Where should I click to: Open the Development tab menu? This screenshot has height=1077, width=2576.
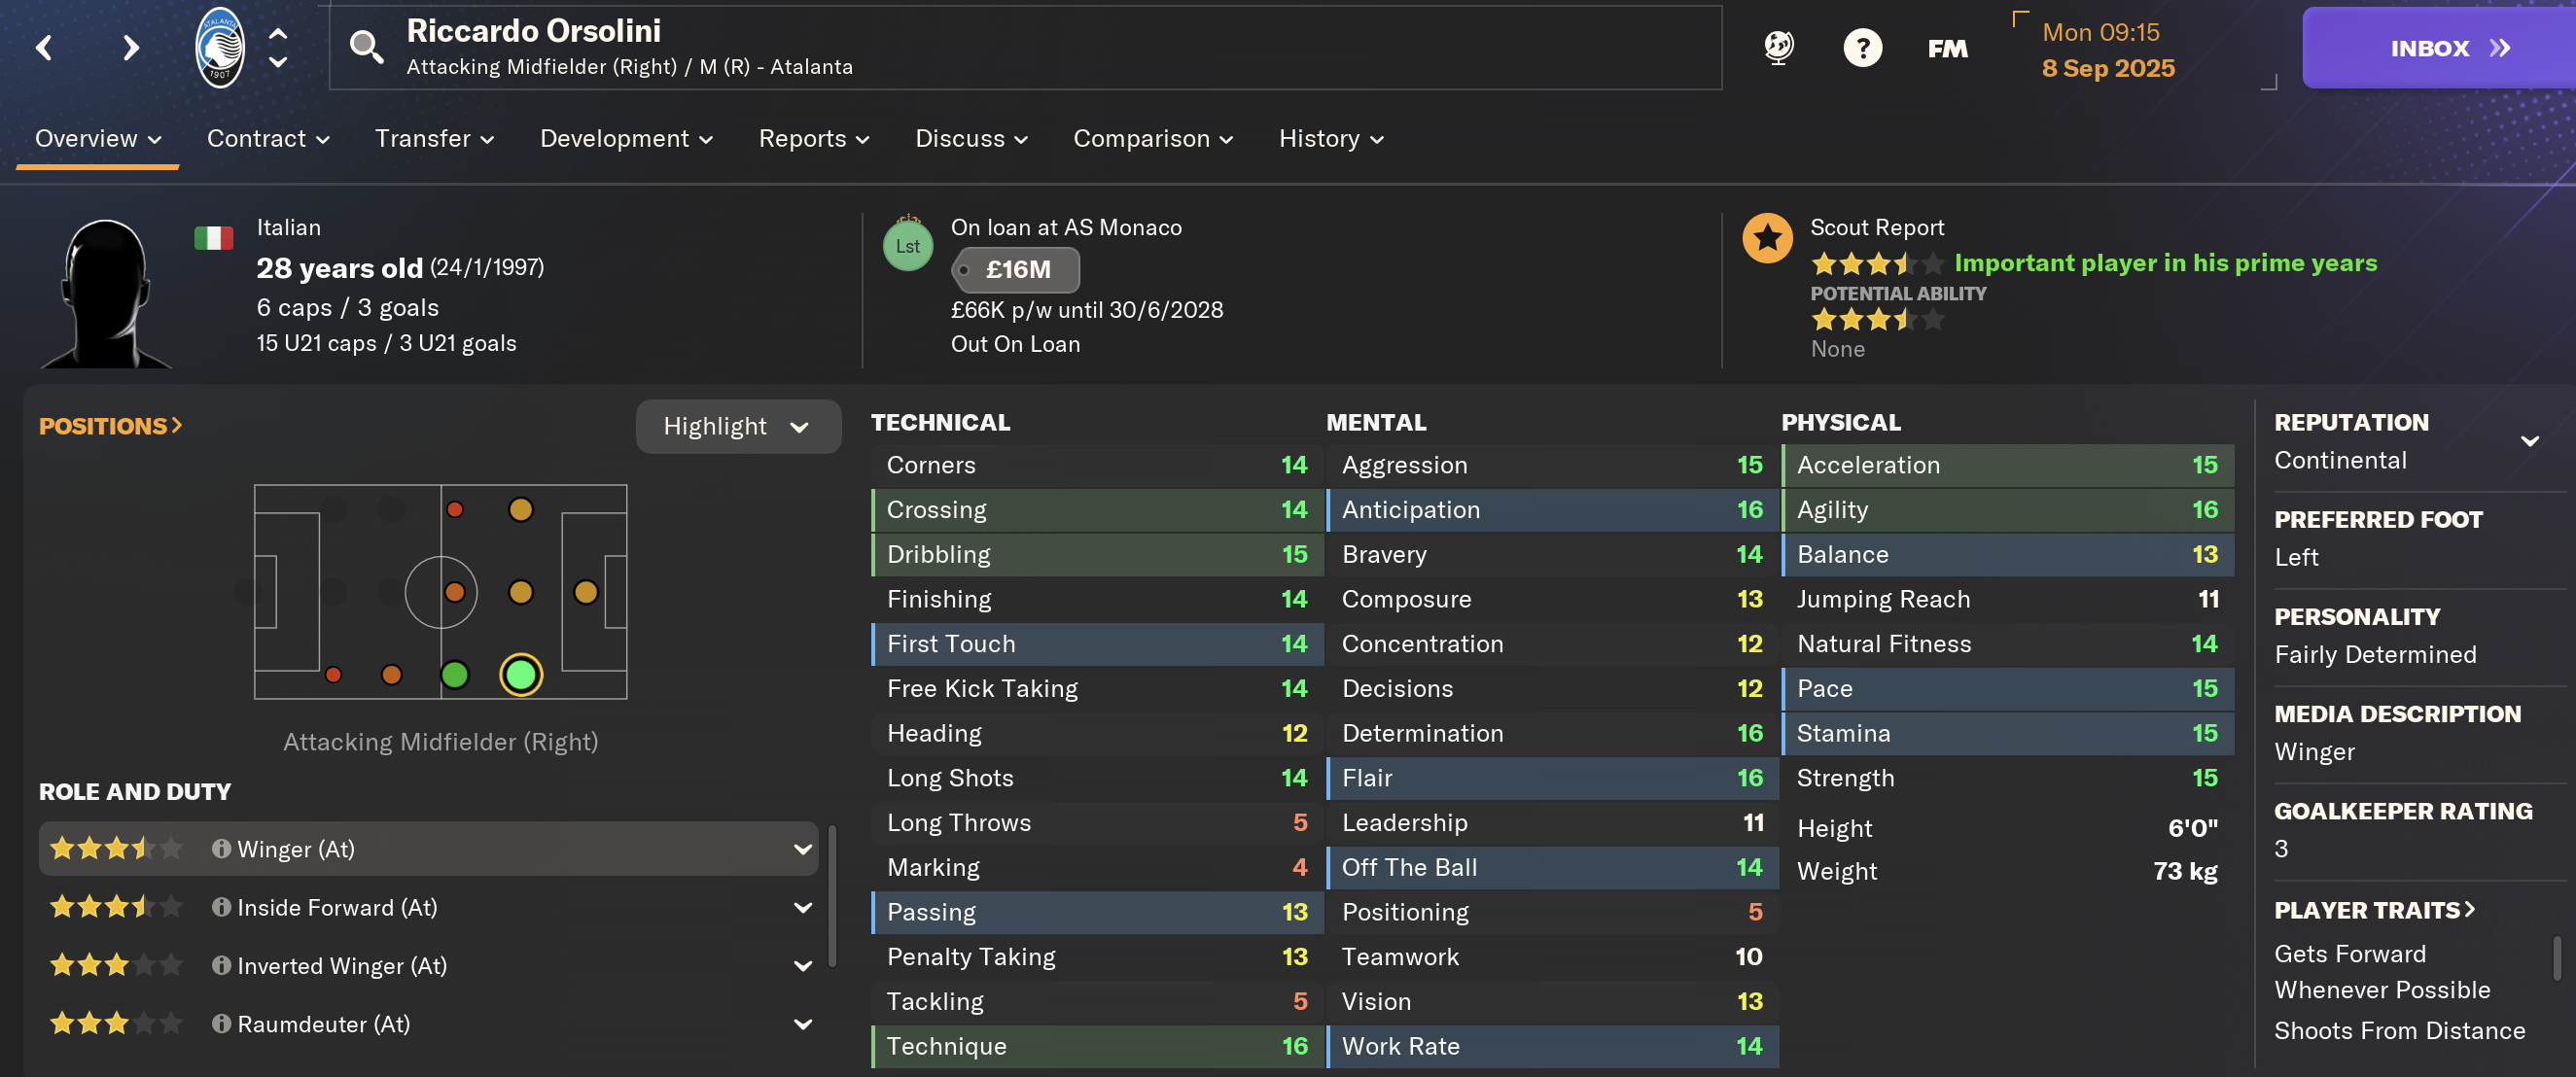(625, 139)
